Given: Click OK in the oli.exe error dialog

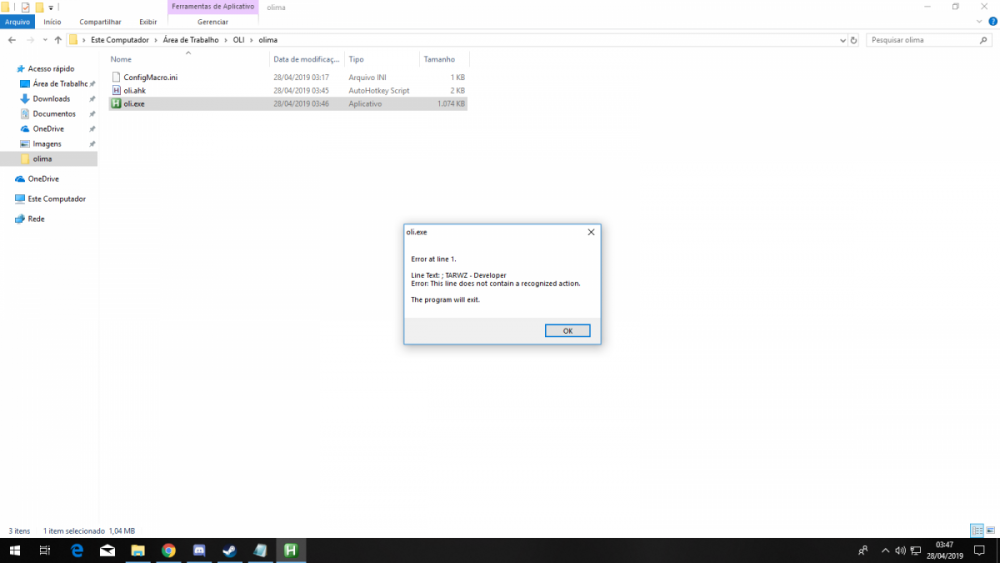Looking at the screenshot, I should (567, 330).
